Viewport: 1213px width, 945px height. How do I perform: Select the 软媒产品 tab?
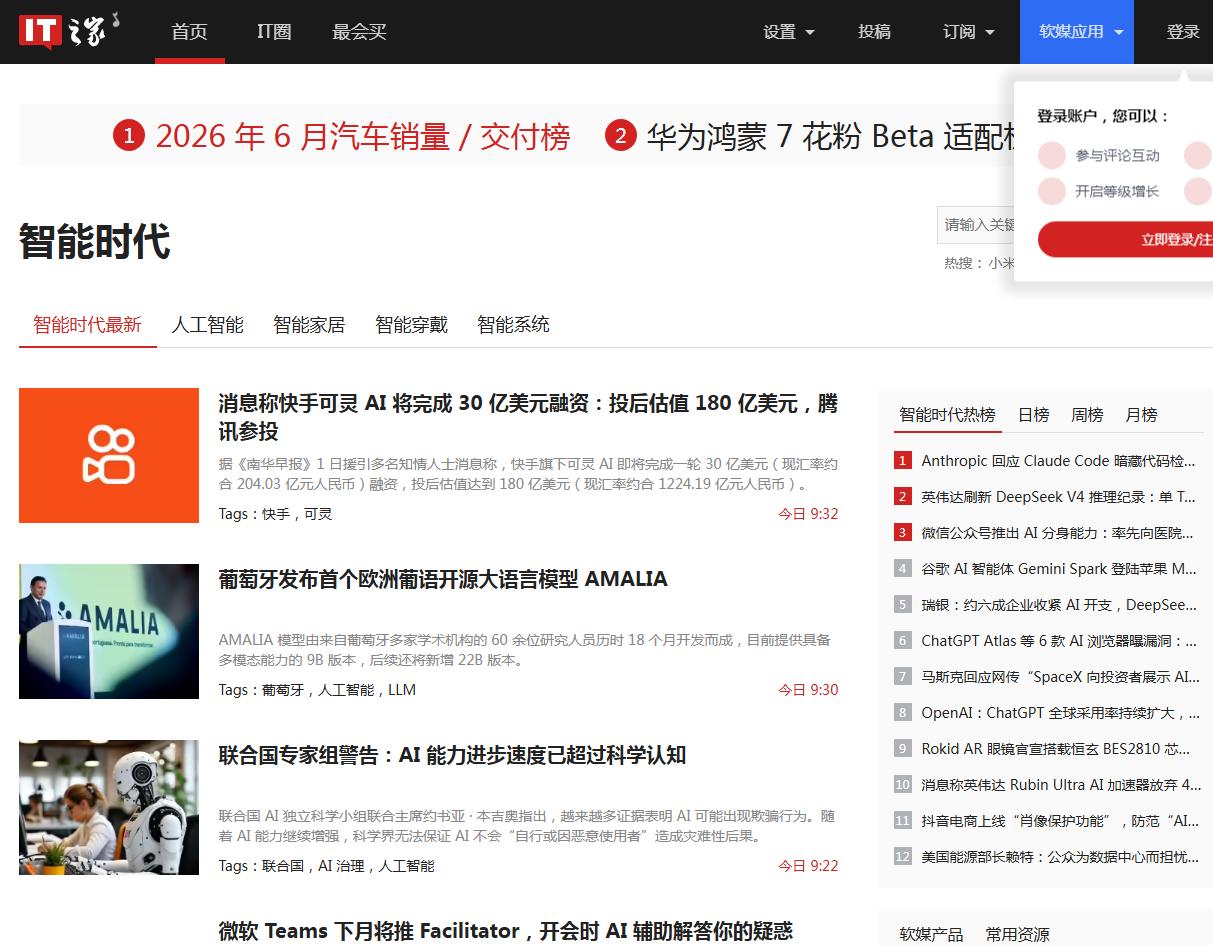click(x=931, y=935)
